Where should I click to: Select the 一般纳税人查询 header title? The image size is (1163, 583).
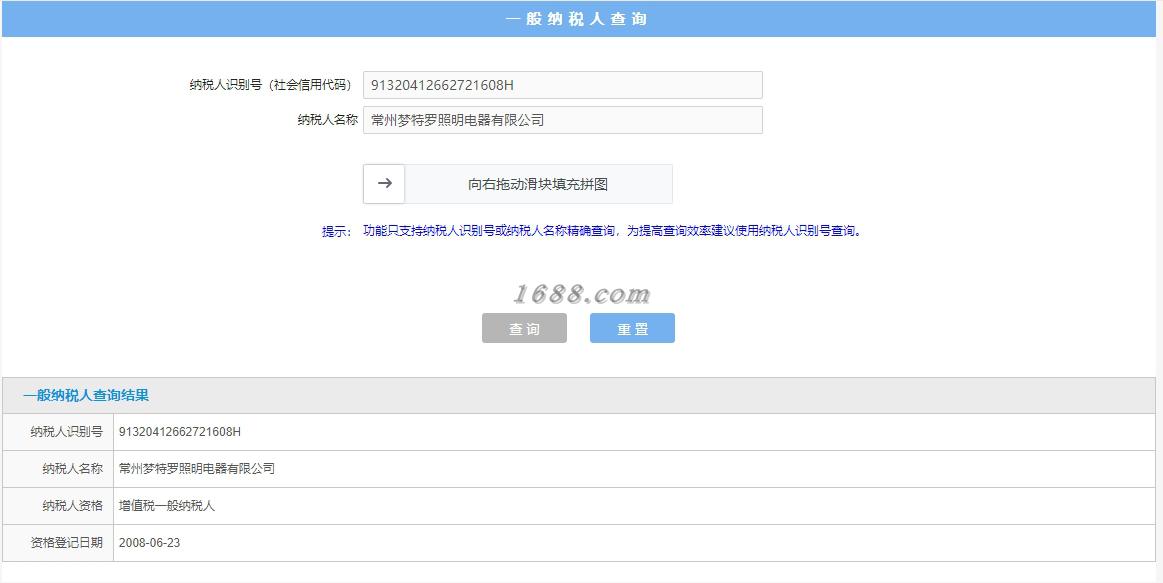point(576,19)
